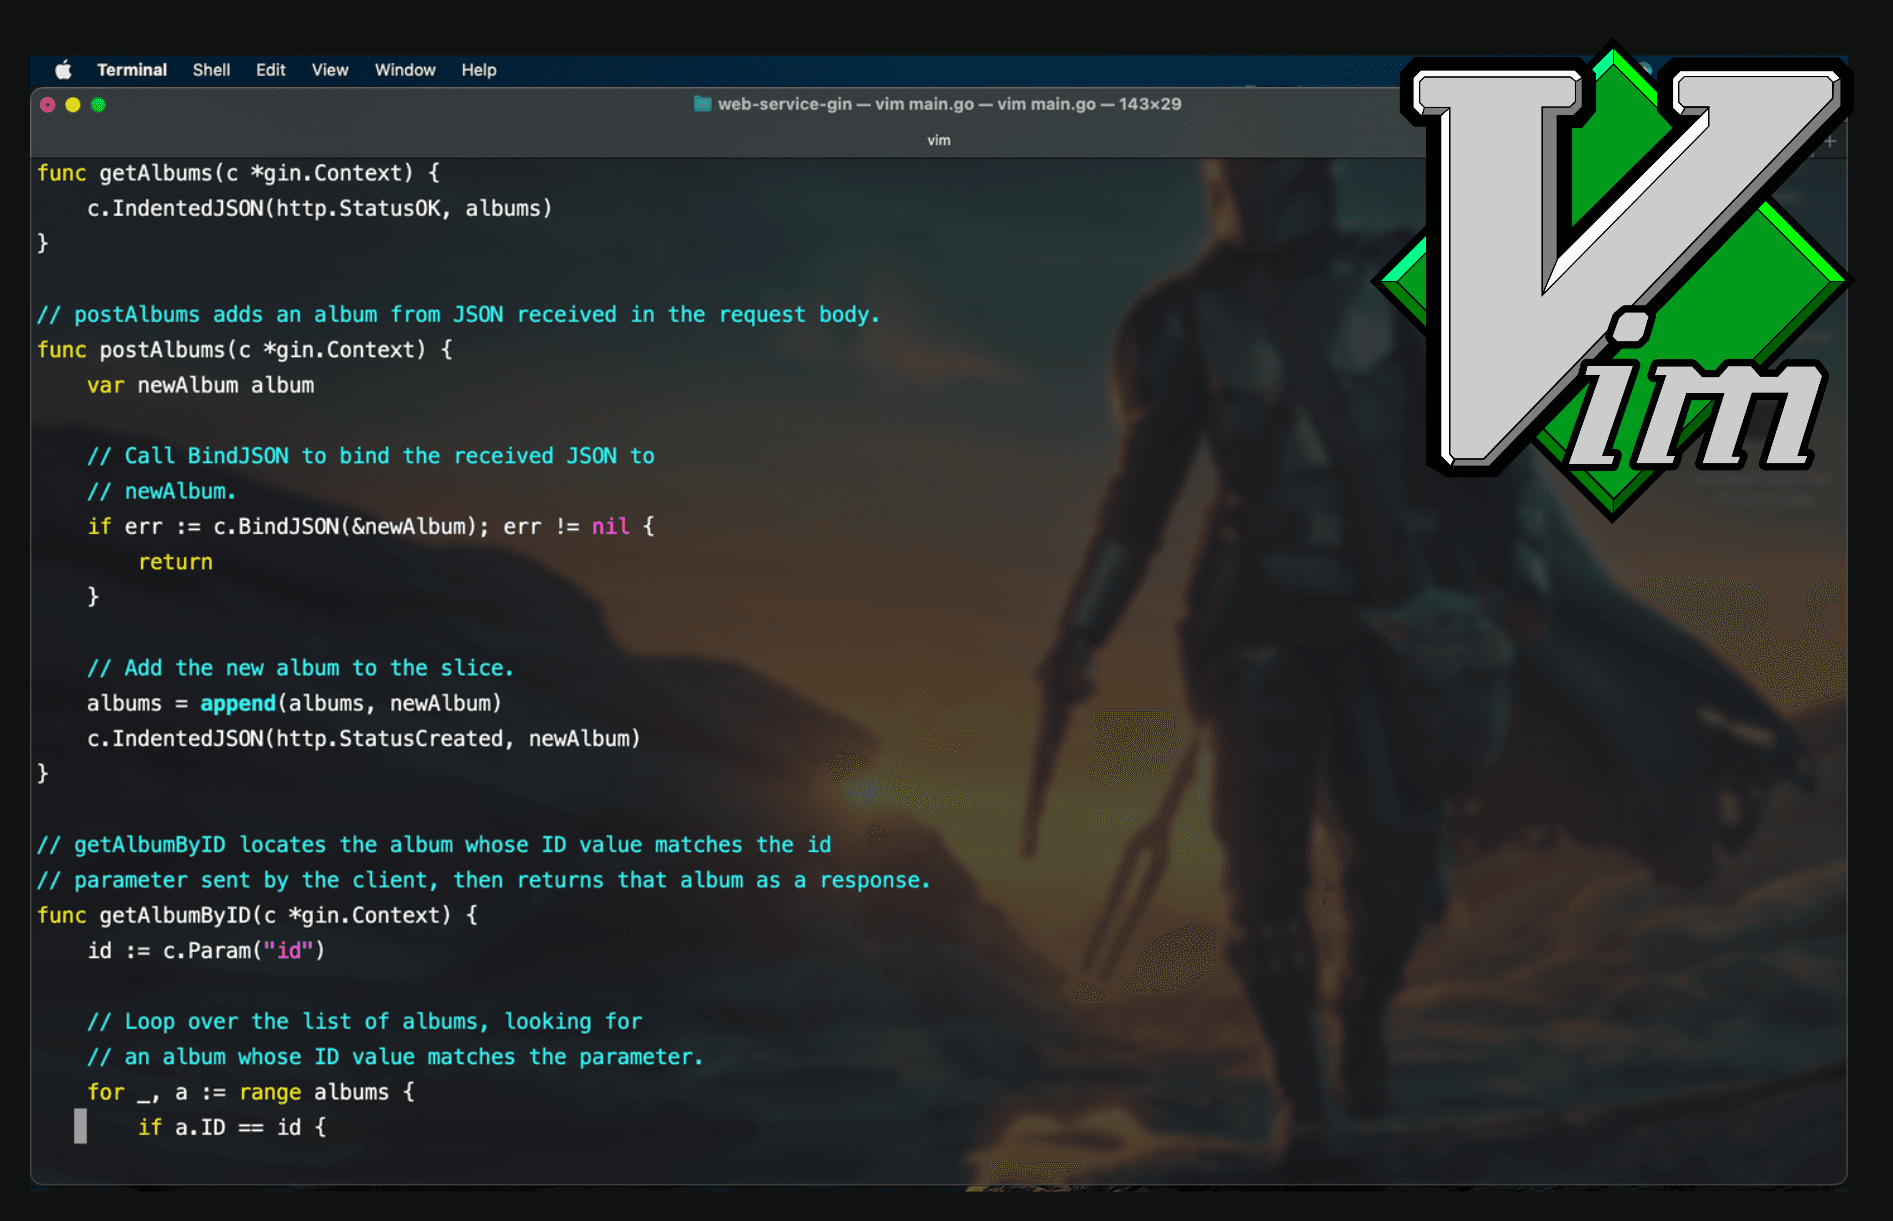This screenshot has width=1893, height=1221.
Task: Click the pink nil keyword
Action: click(610, 527)
